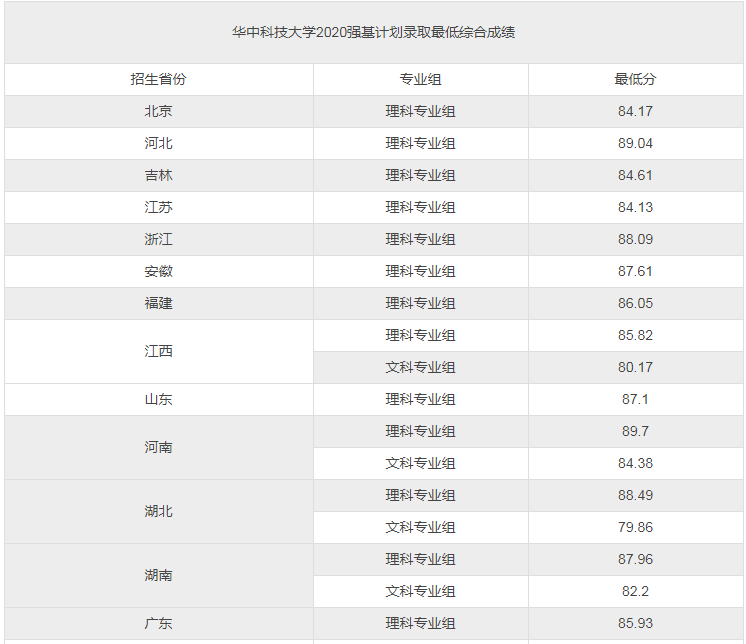Image resolution: width=746 pixels, height=644 pixels.
Task: Select score 84.13 in 江苏 row
Action: tap(635, 207)
